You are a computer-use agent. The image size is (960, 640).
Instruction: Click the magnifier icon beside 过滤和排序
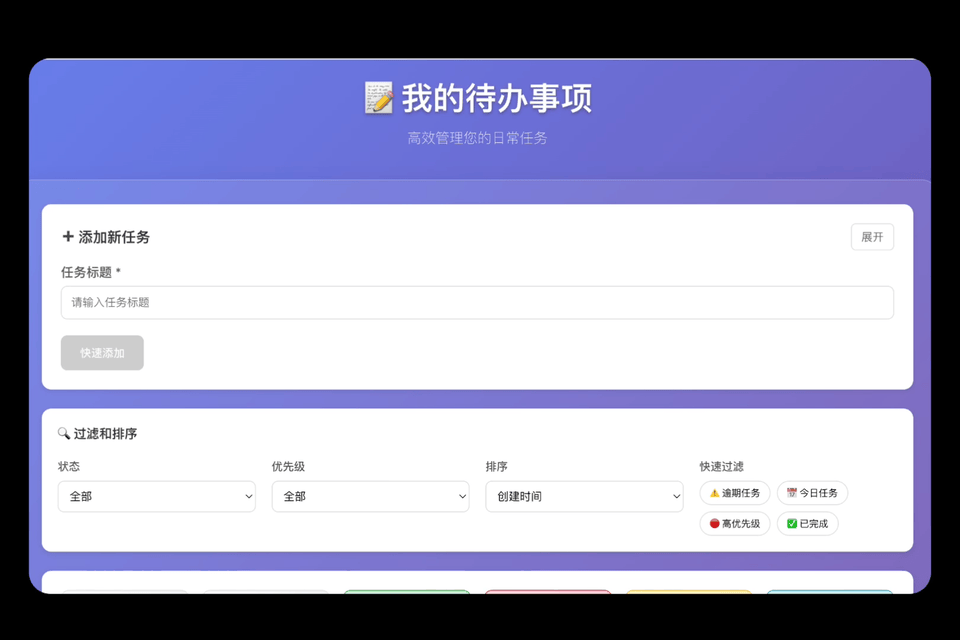64,434
